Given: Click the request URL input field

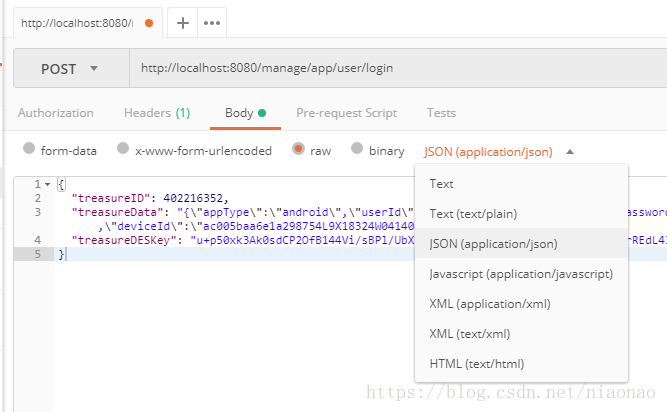Looking at the screenshot, I should 398,68.
